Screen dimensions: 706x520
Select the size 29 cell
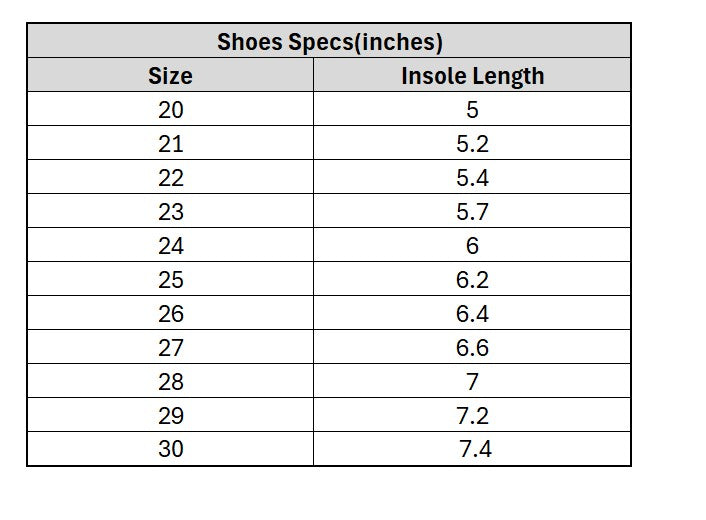coord(170,416)
